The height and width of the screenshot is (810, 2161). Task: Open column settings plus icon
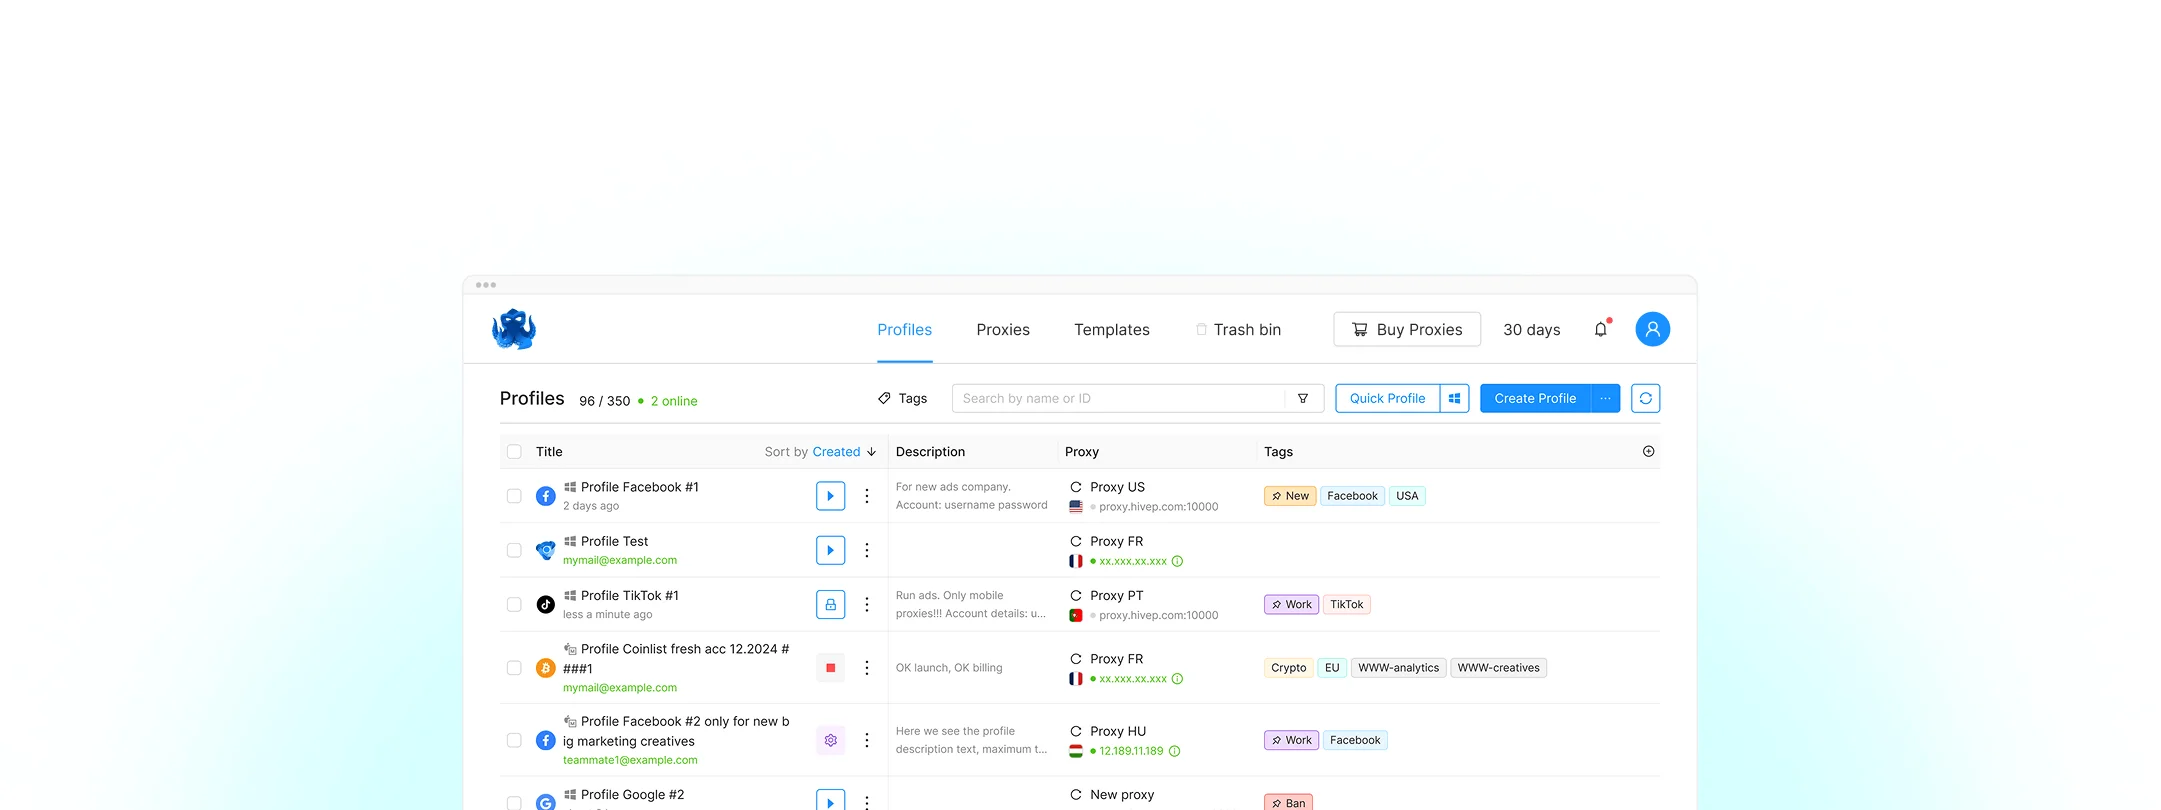[1648, 452]
